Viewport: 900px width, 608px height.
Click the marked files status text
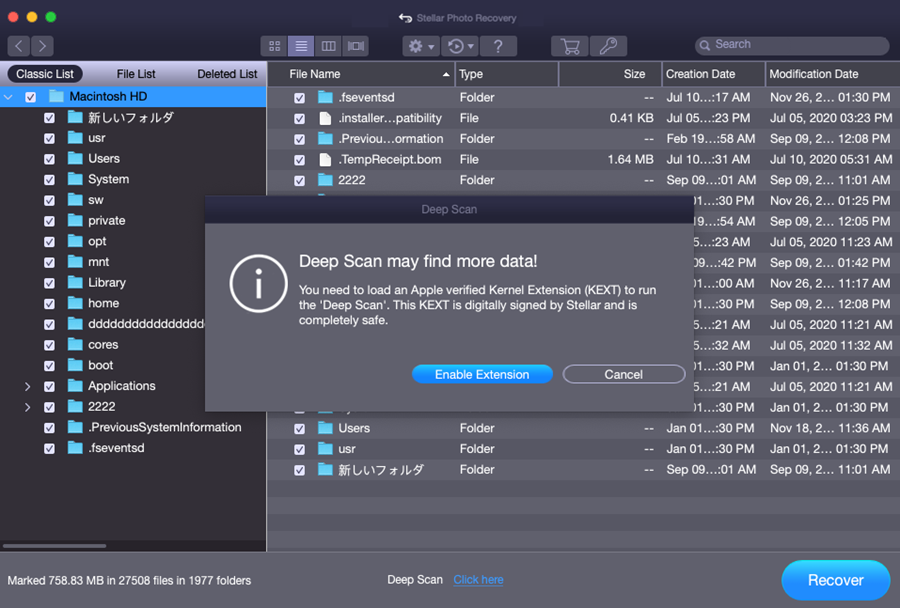click(x=129, y=580)
